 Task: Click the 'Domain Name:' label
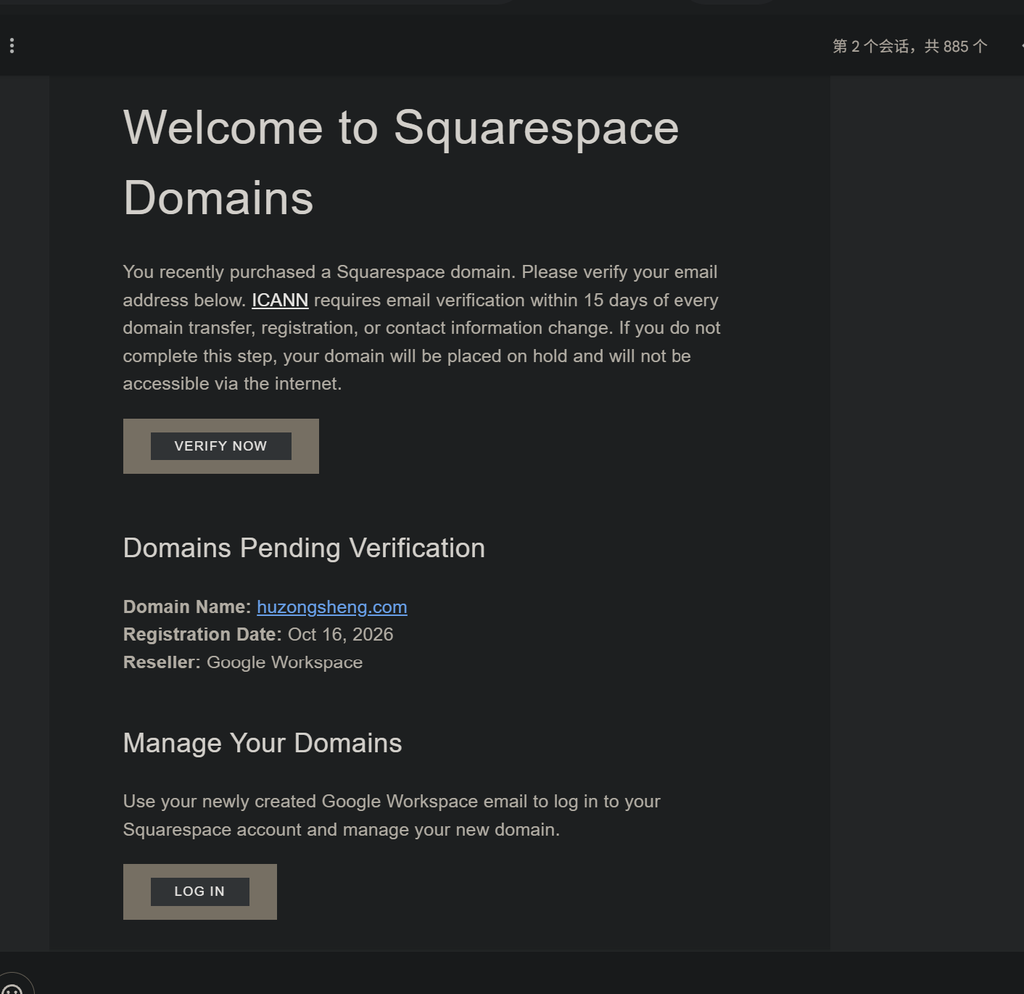(x=187, y=607)
